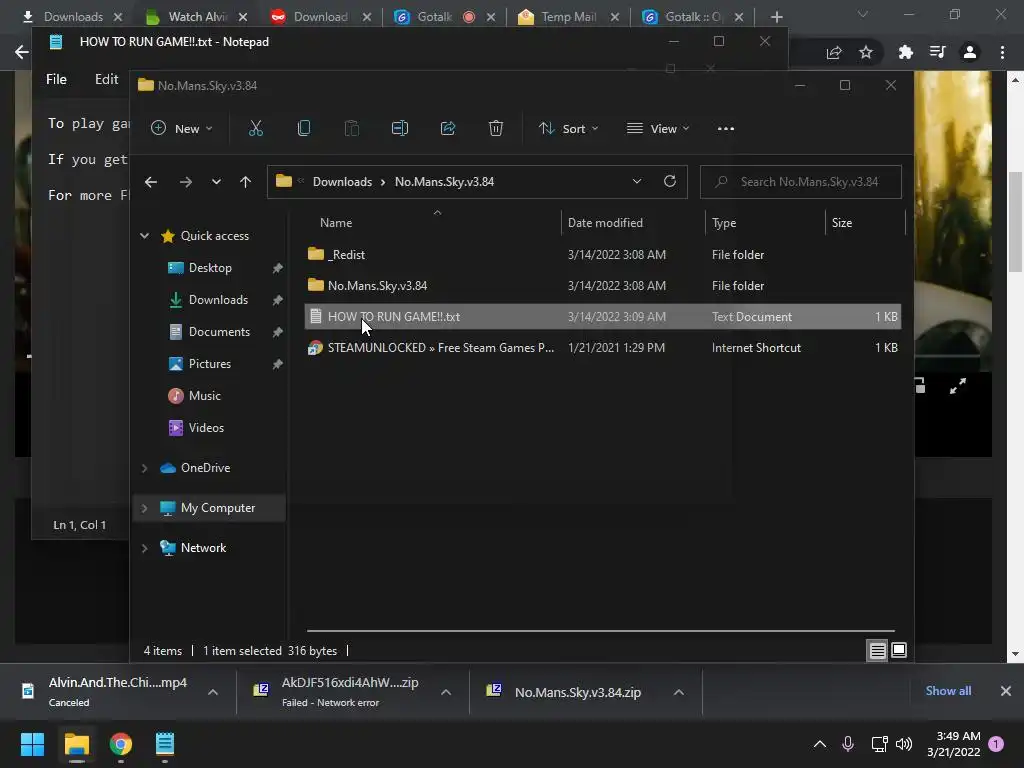Select Documents in the navigation pane
Image resolution: width=1024 pixels, height=768 pixels.
tap(219, 332)
